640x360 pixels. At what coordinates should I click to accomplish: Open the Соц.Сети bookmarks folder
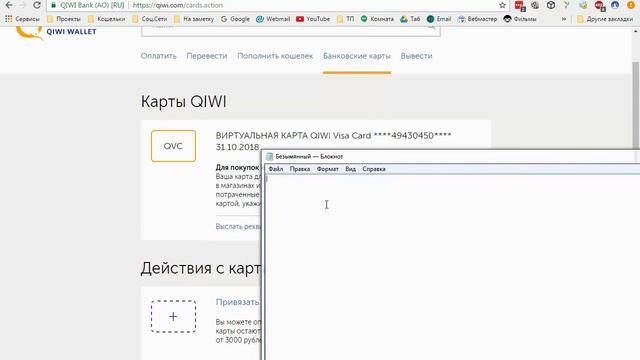click(x=150, y=19)
